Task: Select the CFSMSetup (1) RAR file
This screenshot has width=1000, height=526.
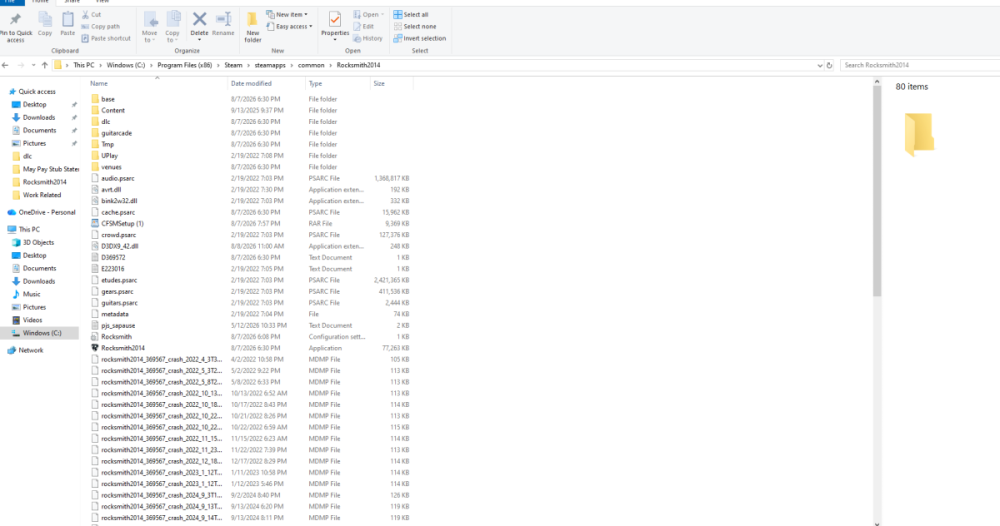Action: (122, 224)
